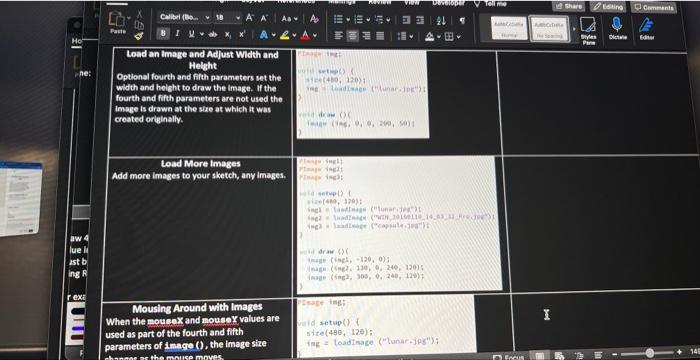Activate the Format Painter brush

point(140,35)
